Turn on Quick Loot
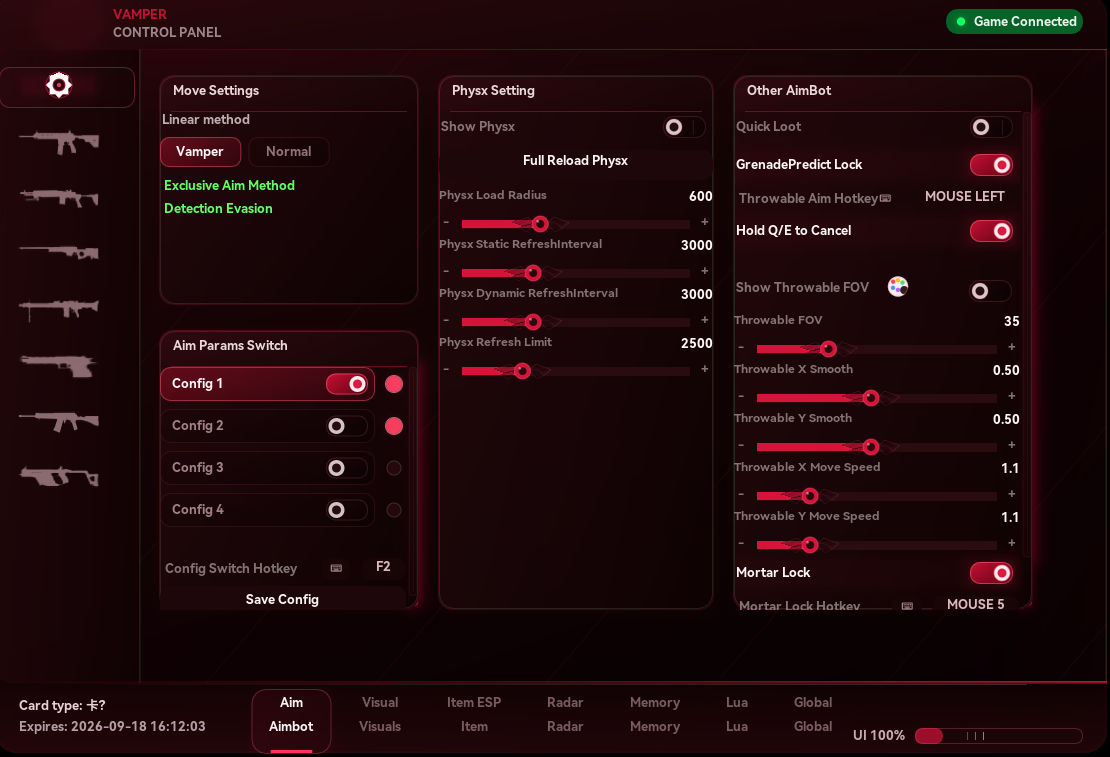The width and height of the screenshot is (1110, 757). 991,127
